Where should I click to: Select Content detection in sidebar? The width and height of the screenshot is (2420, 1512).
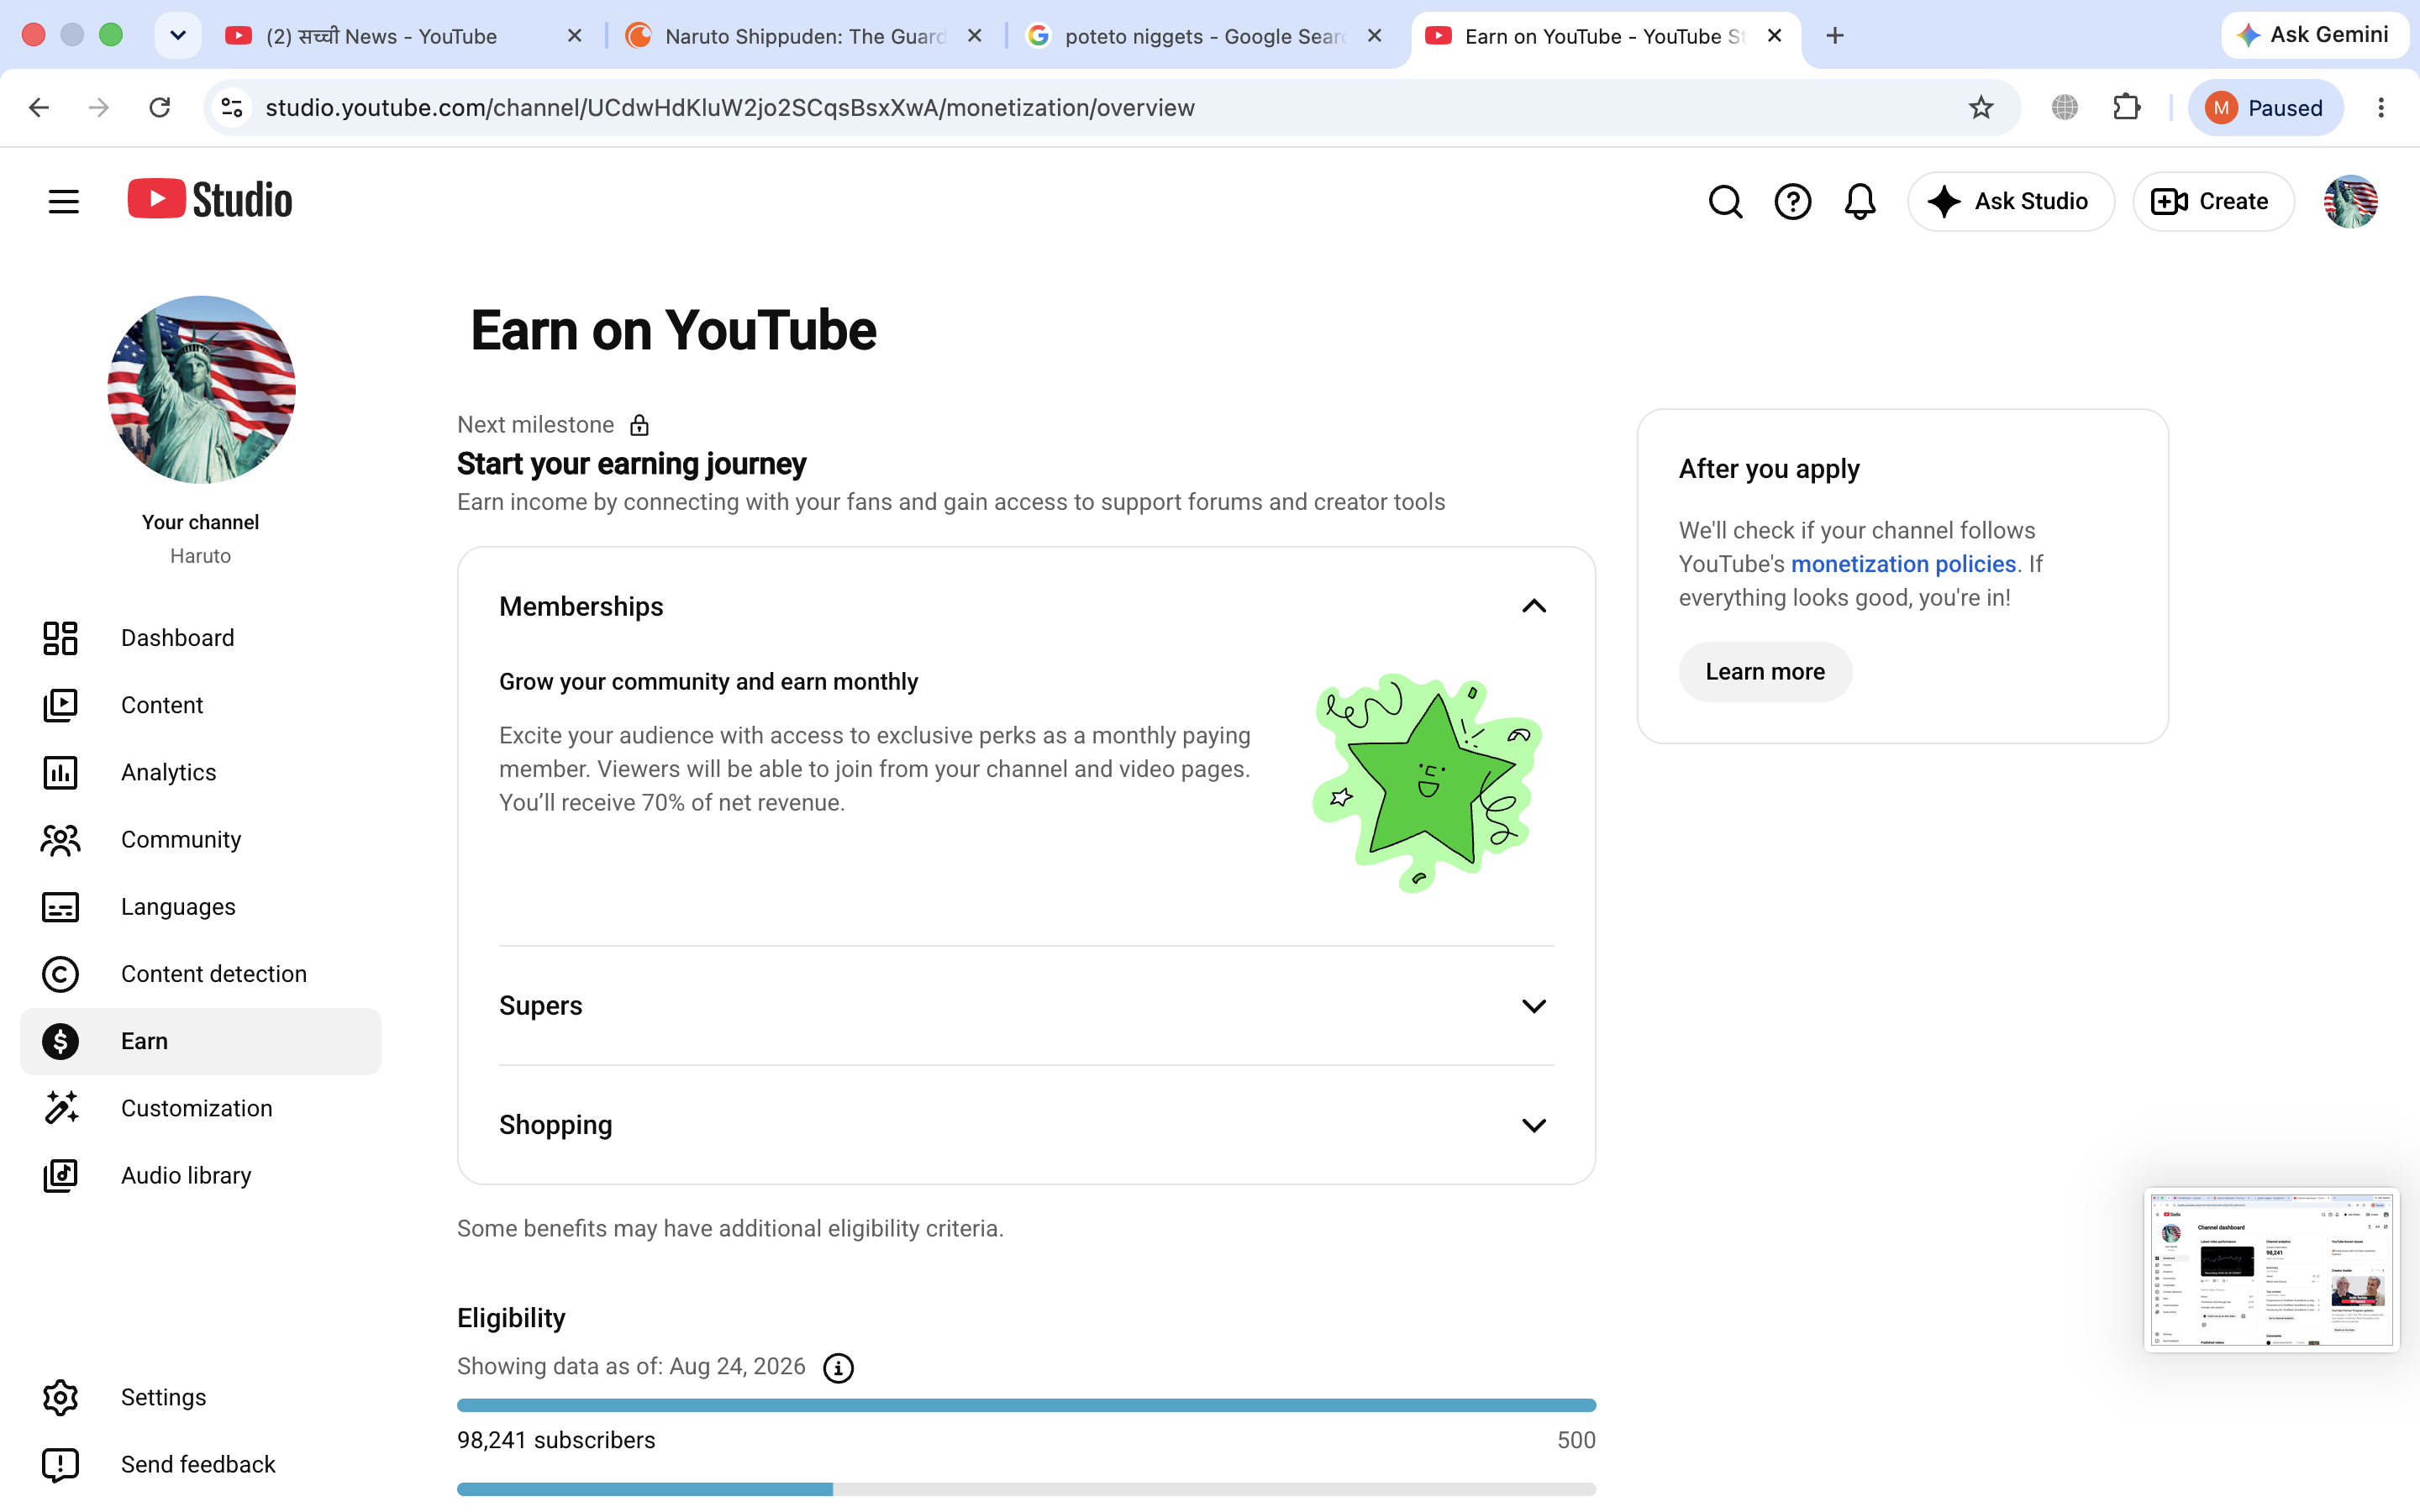point(200,974)
